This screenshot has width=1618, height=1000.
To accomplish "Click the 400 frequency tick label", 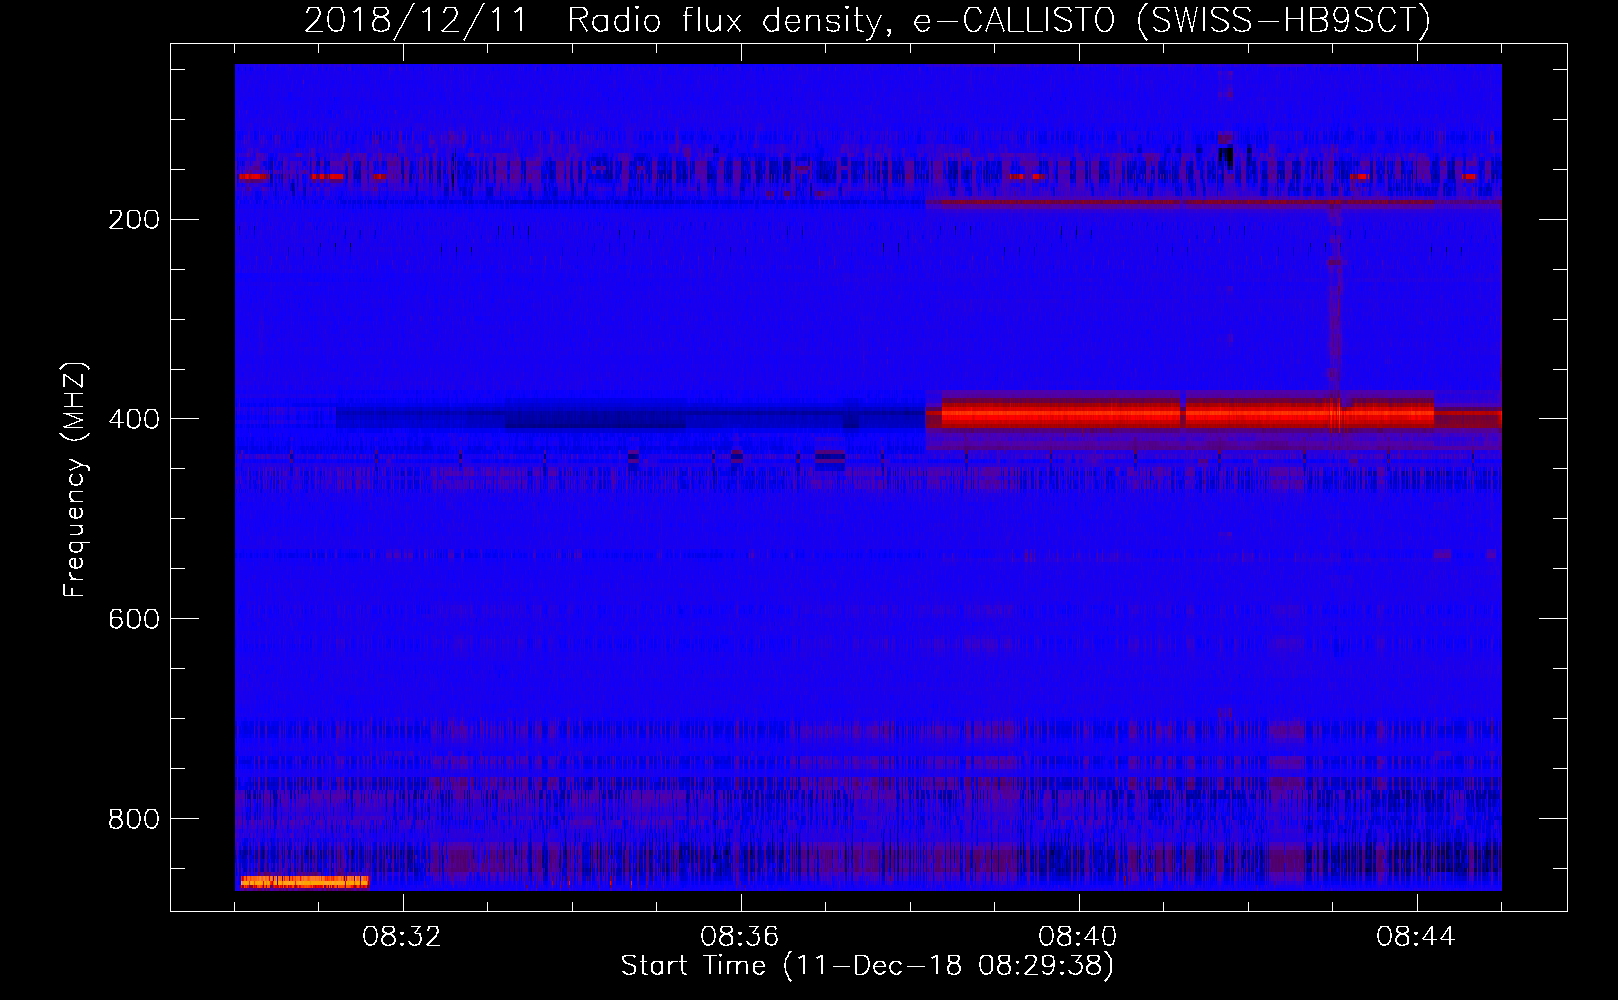I will click(x=134, y=420).
